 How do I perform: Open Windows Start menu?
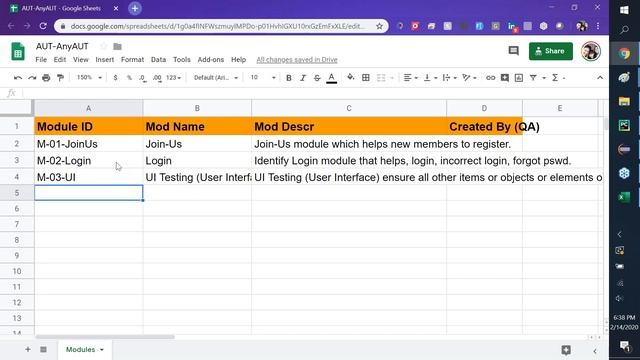pos(624,10)
